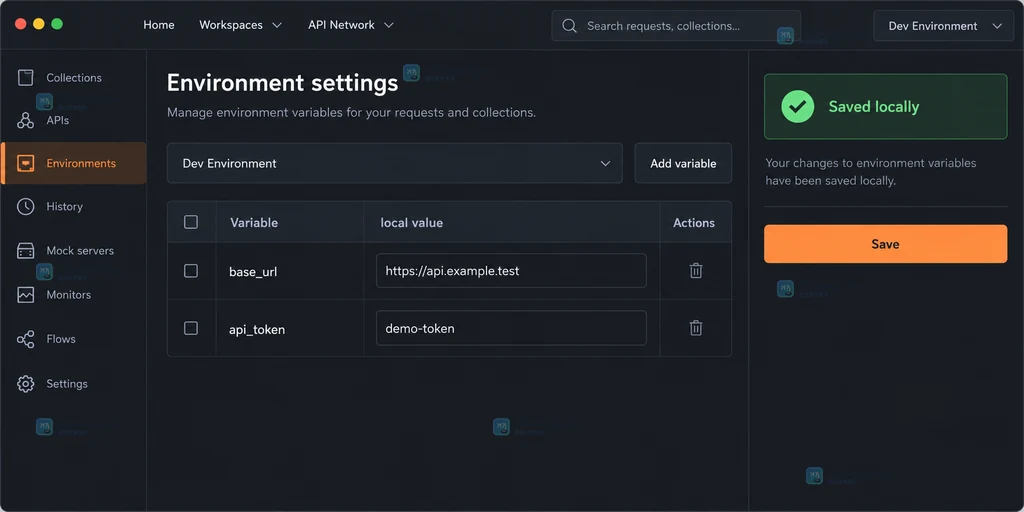Select Mock servers label in the sidebar
The height and width of the screenshot is (512, 1024).
[80, 251]
